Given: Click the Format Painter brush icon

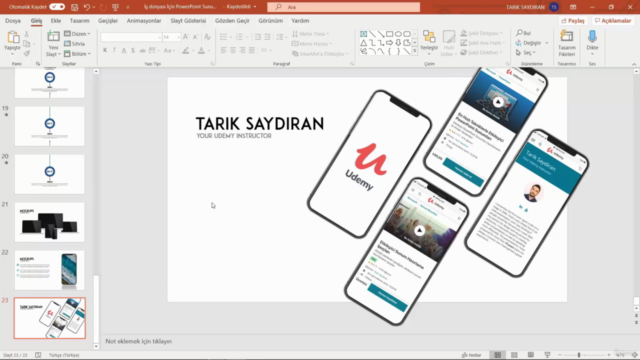Looking at the screenshot, I should (x=27, y=53).
